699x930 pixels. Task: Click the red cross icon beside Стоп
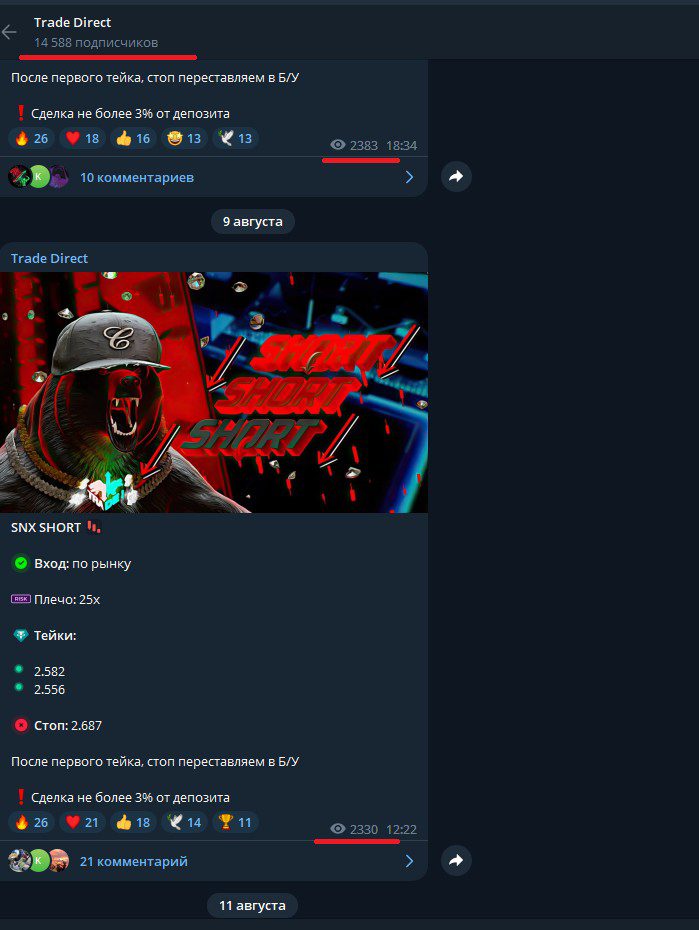tap(21, 725)
